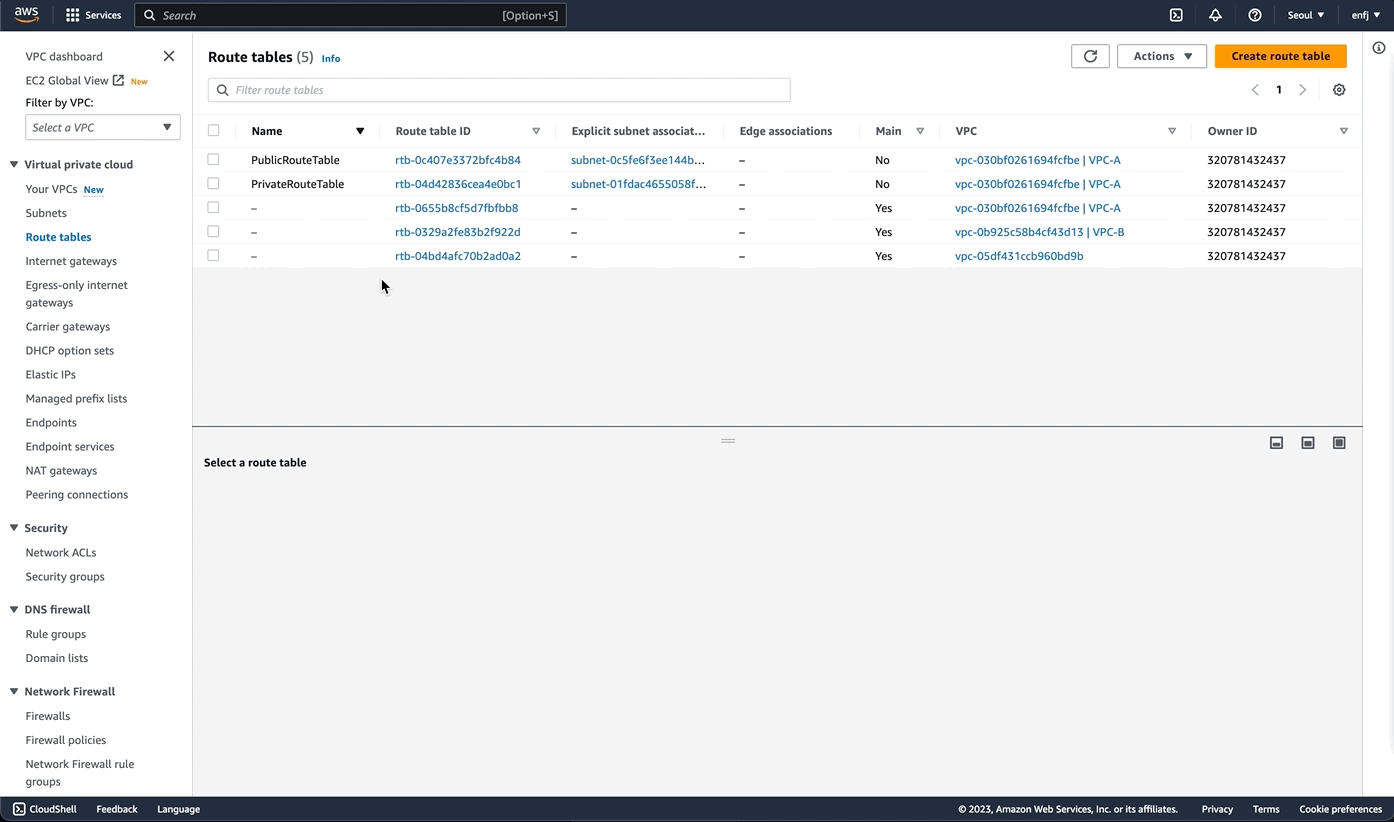Screen dimensions: 1394x822
Task: Open Your VPCs in the sidebar
Action: [x=51, y=189]
